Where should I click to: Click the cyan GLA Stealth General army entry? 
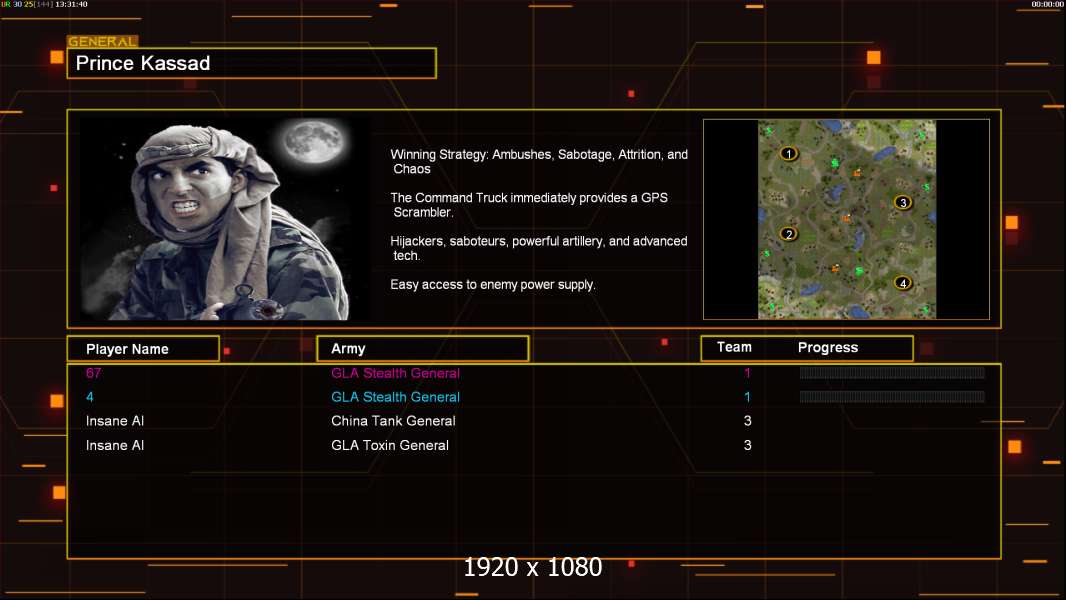pos(395,397)
